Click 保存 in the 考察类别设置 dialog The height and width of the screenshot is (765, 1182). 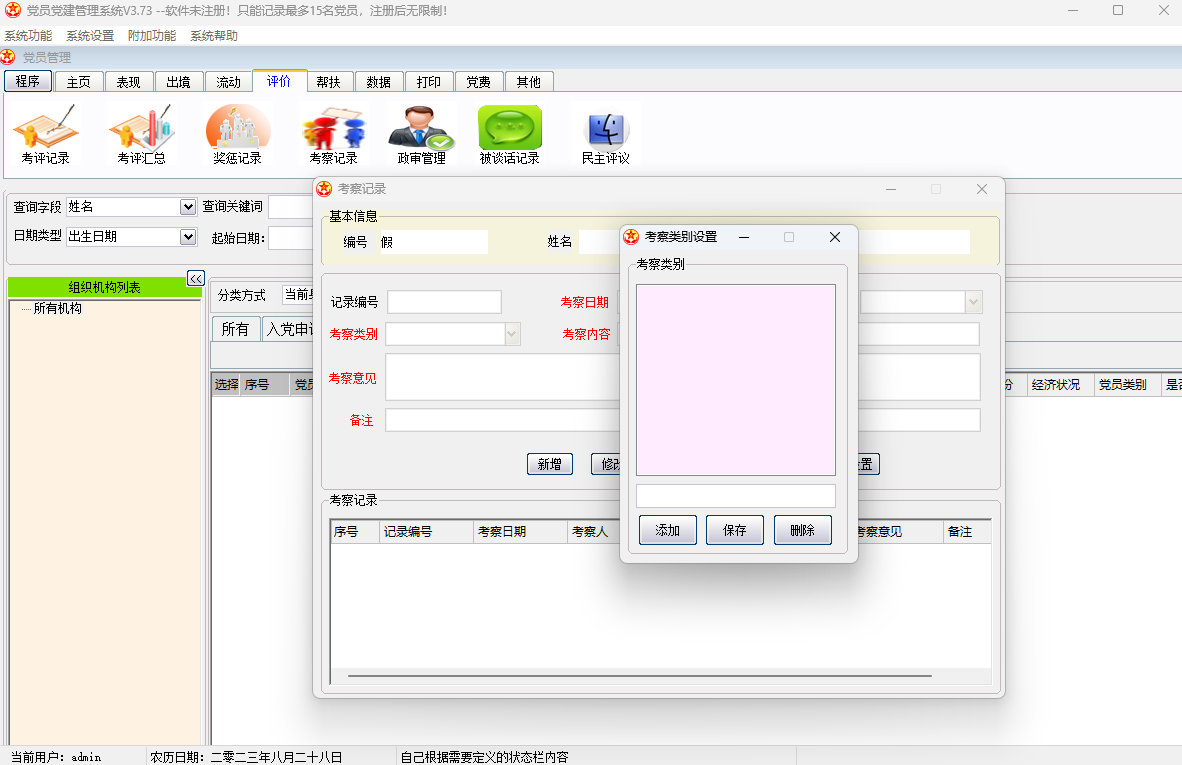coord(735,530)
